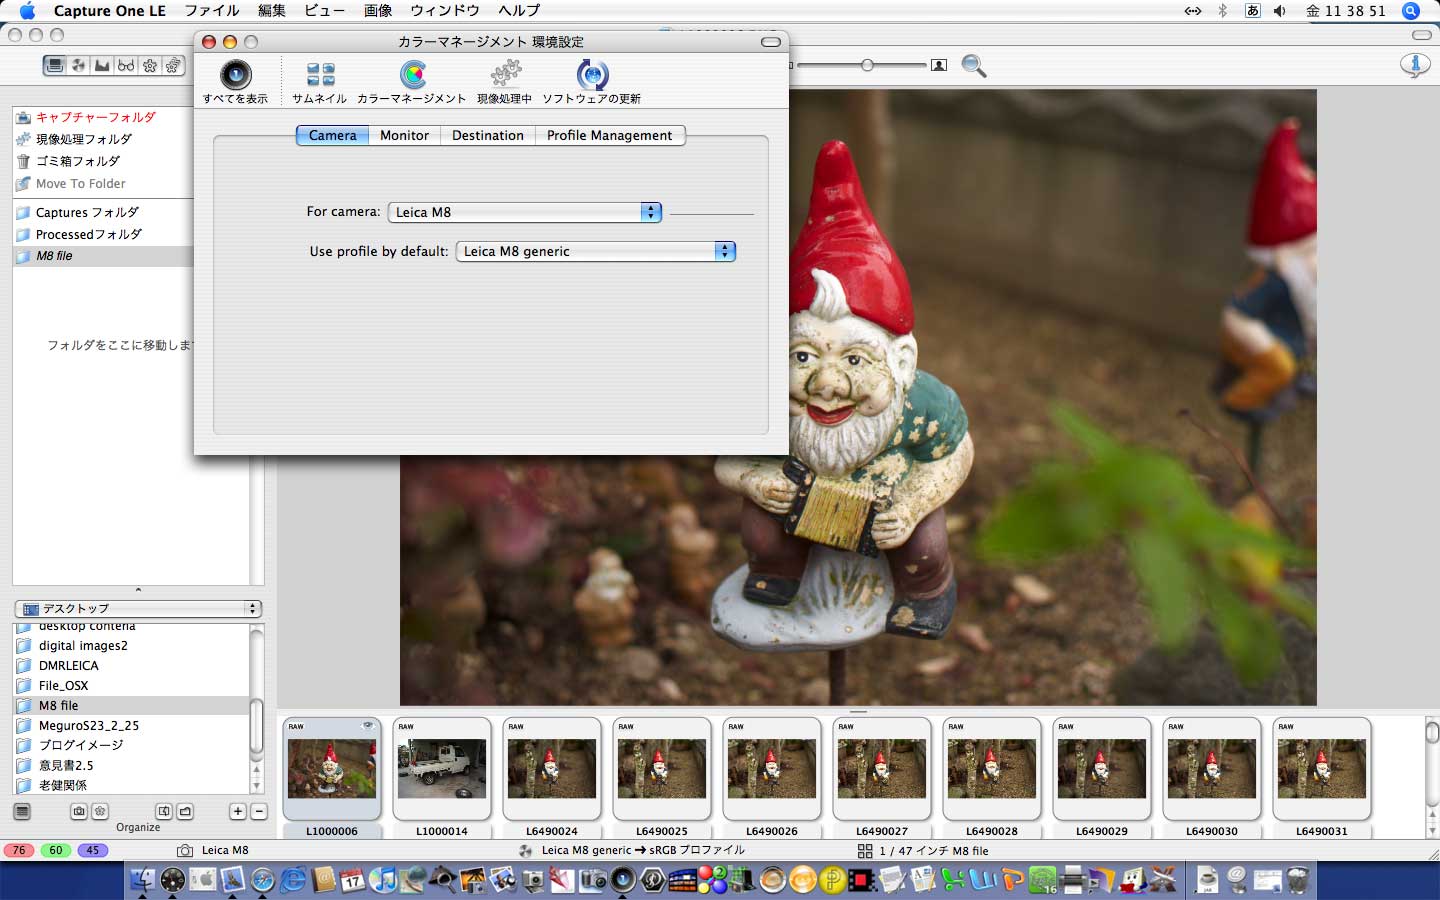This screenshot has height=900, width=1440.
Task: Open the For camera Leica M8 dropdown
Action: 525,212
